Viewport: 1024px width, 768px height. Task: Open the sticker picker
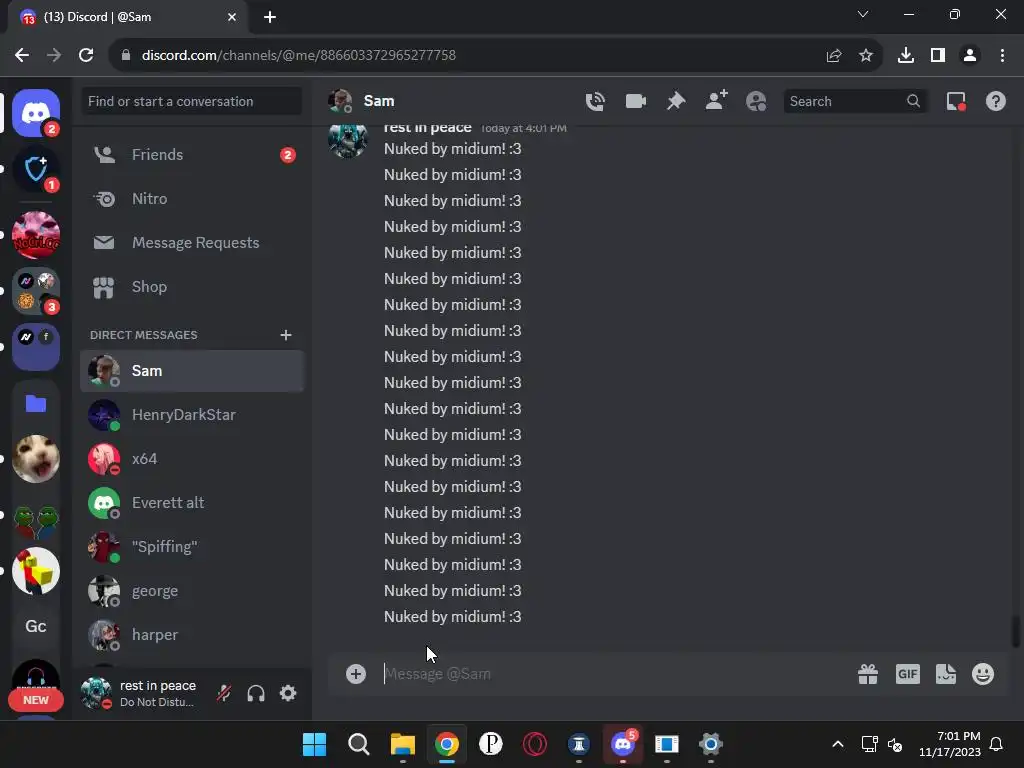coord(946,674)
